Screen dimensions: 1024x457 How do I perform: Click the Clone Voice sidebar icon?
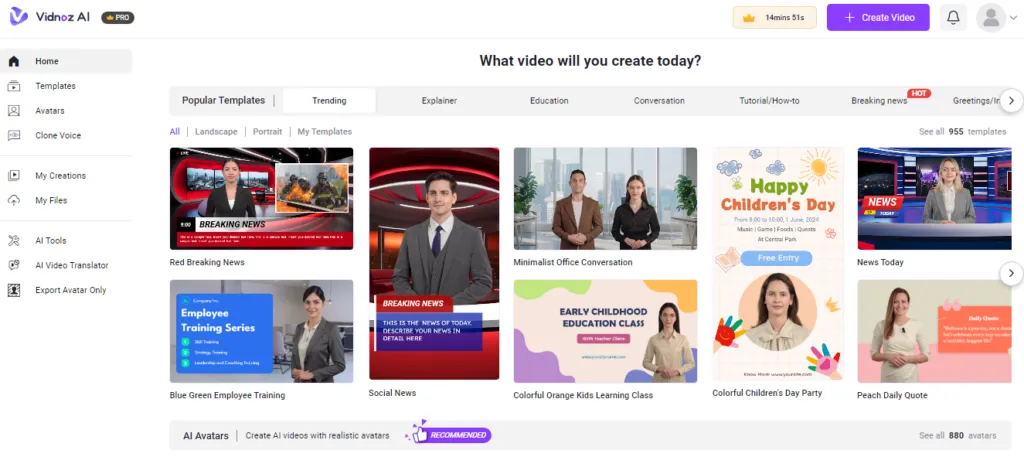(14, 136)
